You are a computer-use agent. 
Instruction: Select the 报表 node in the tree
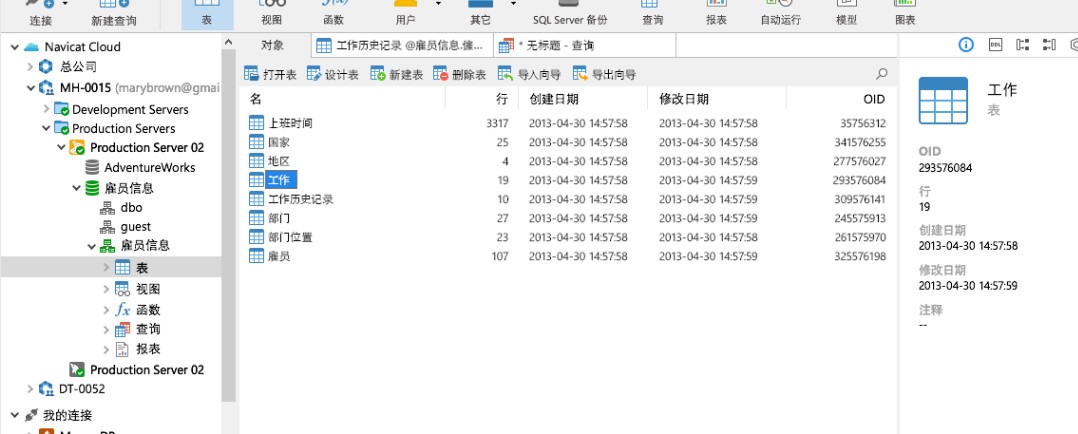click(x=138, y=349)
